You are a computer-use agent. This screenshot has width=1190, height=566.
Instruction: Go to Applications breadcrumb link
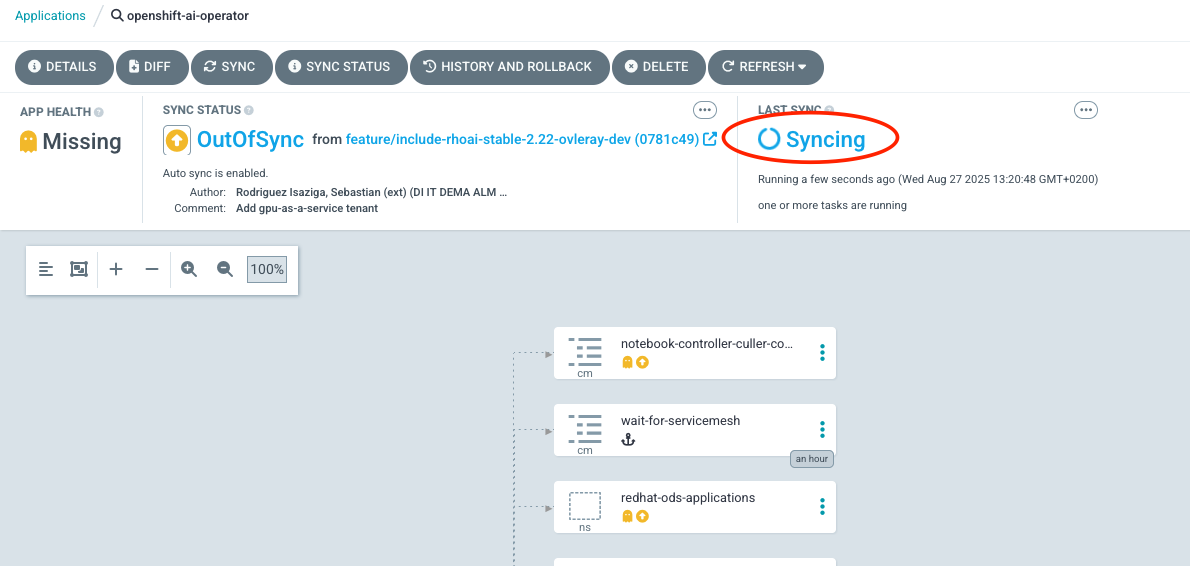(50, 16)
